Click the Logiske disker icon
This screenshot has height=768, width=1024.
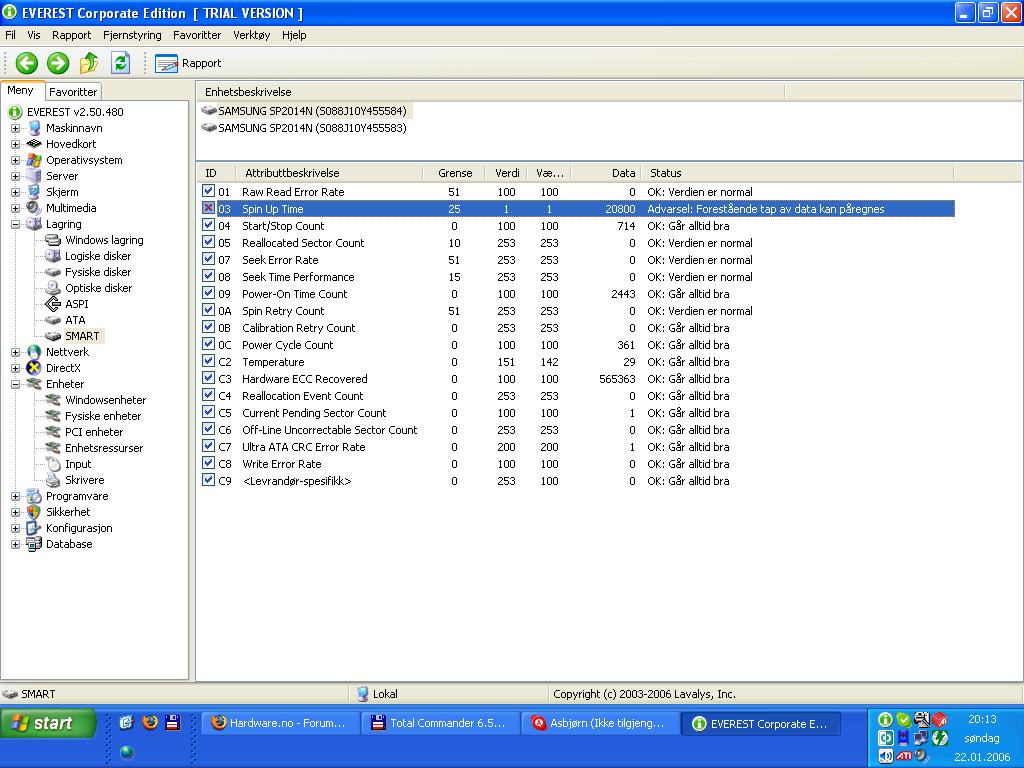[53, 256]
